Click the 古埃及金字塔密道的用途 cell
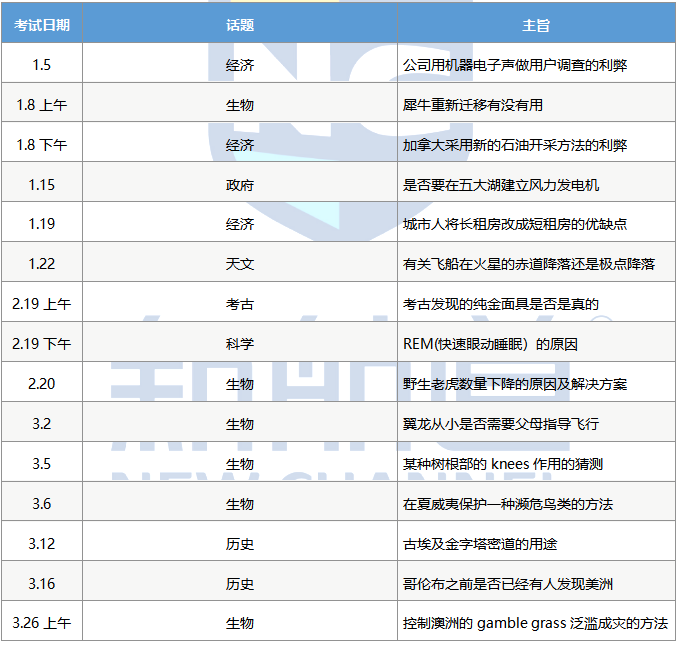The image size is (680, 645). click(x=479, y=544)
